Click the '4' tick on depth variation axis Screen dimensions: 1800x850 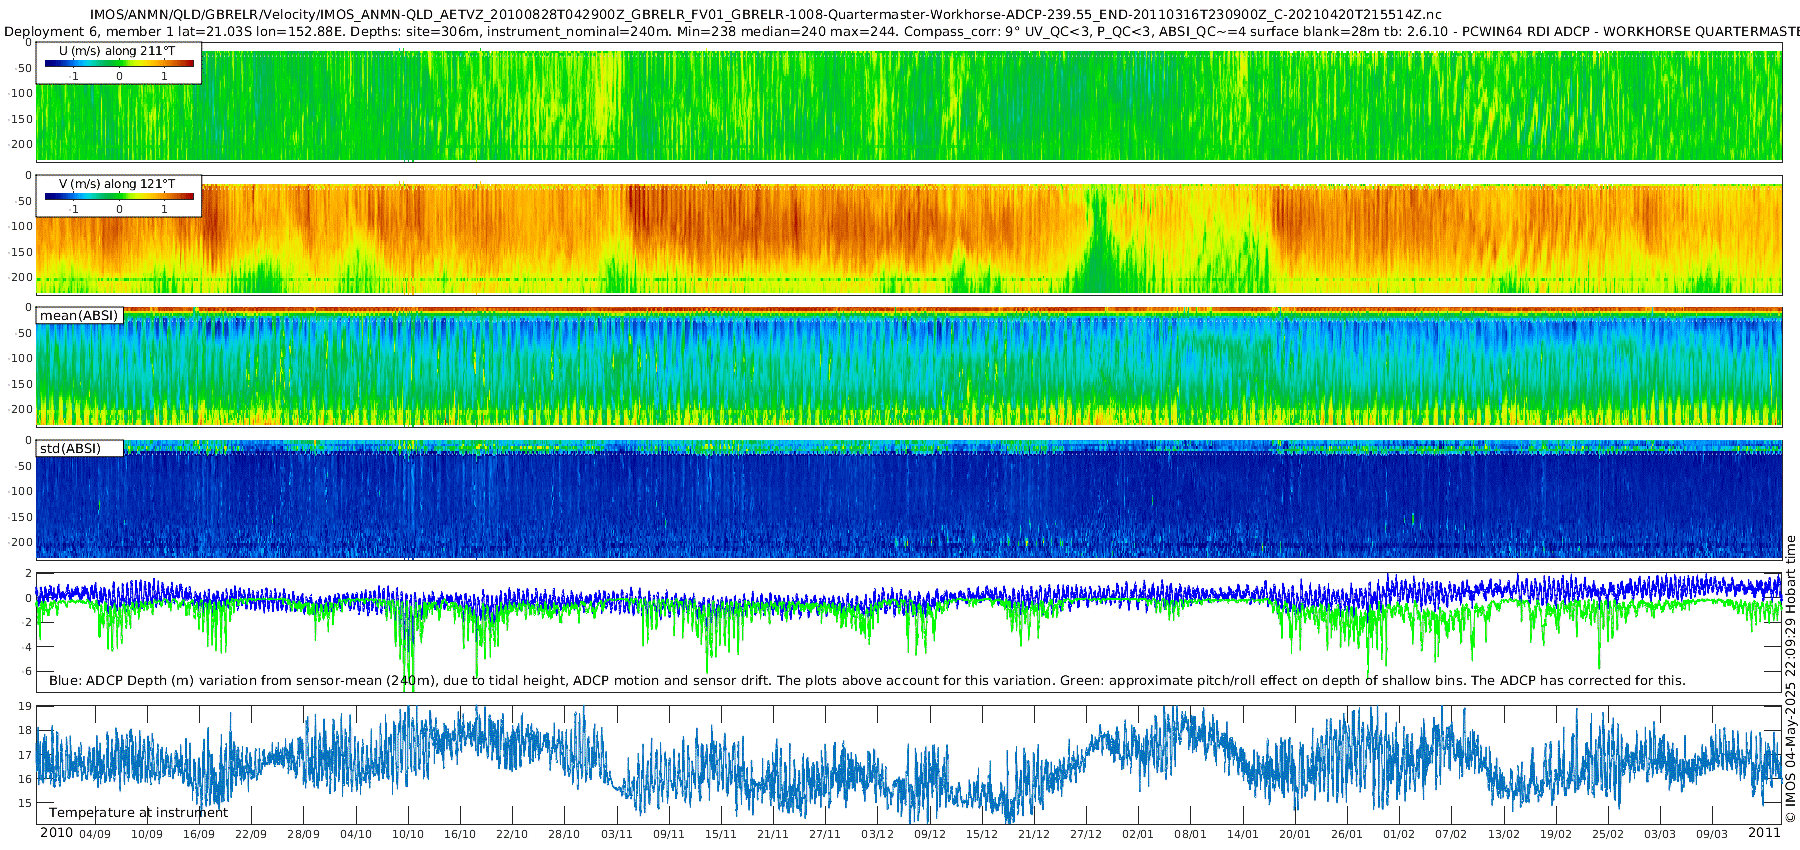(x=28, y=647)
